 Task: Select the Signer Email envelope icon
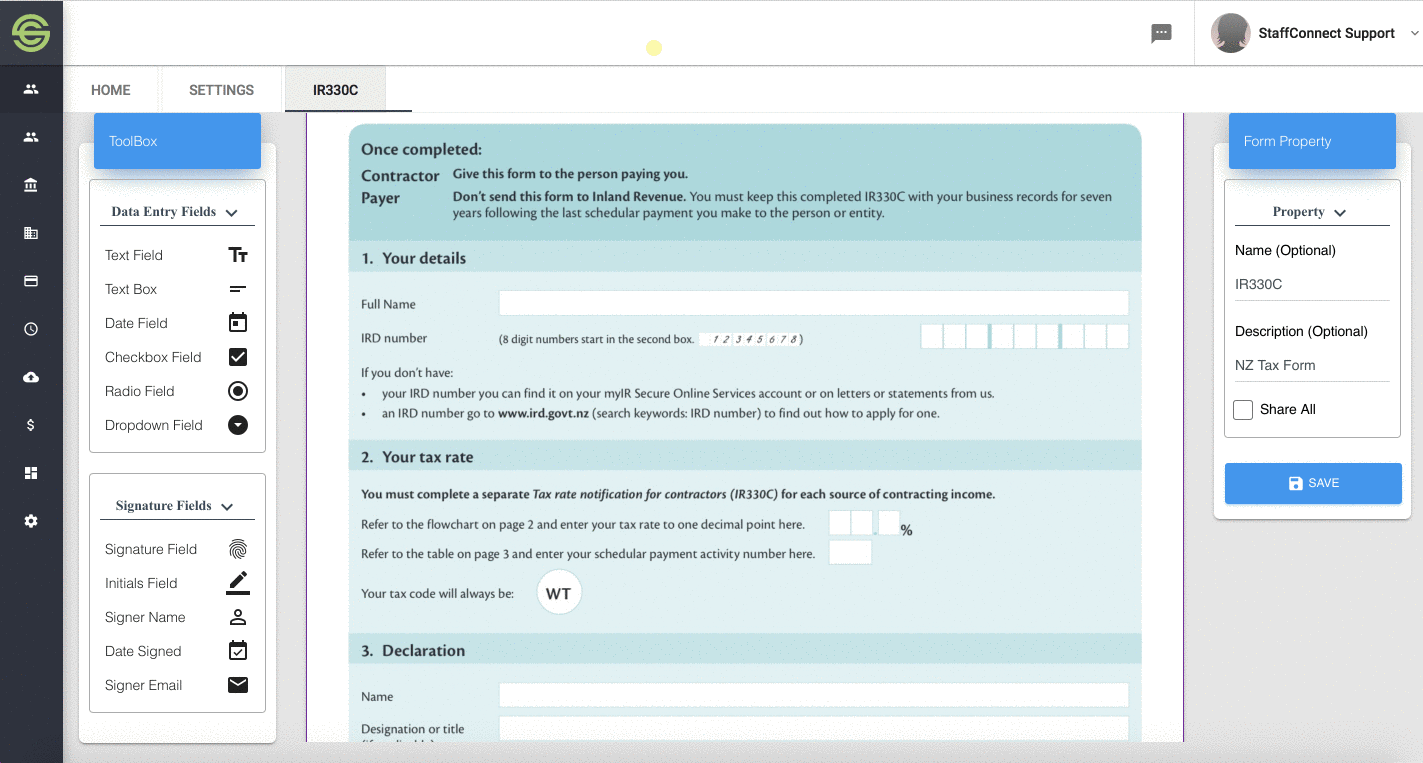click(x=238, y=685)
